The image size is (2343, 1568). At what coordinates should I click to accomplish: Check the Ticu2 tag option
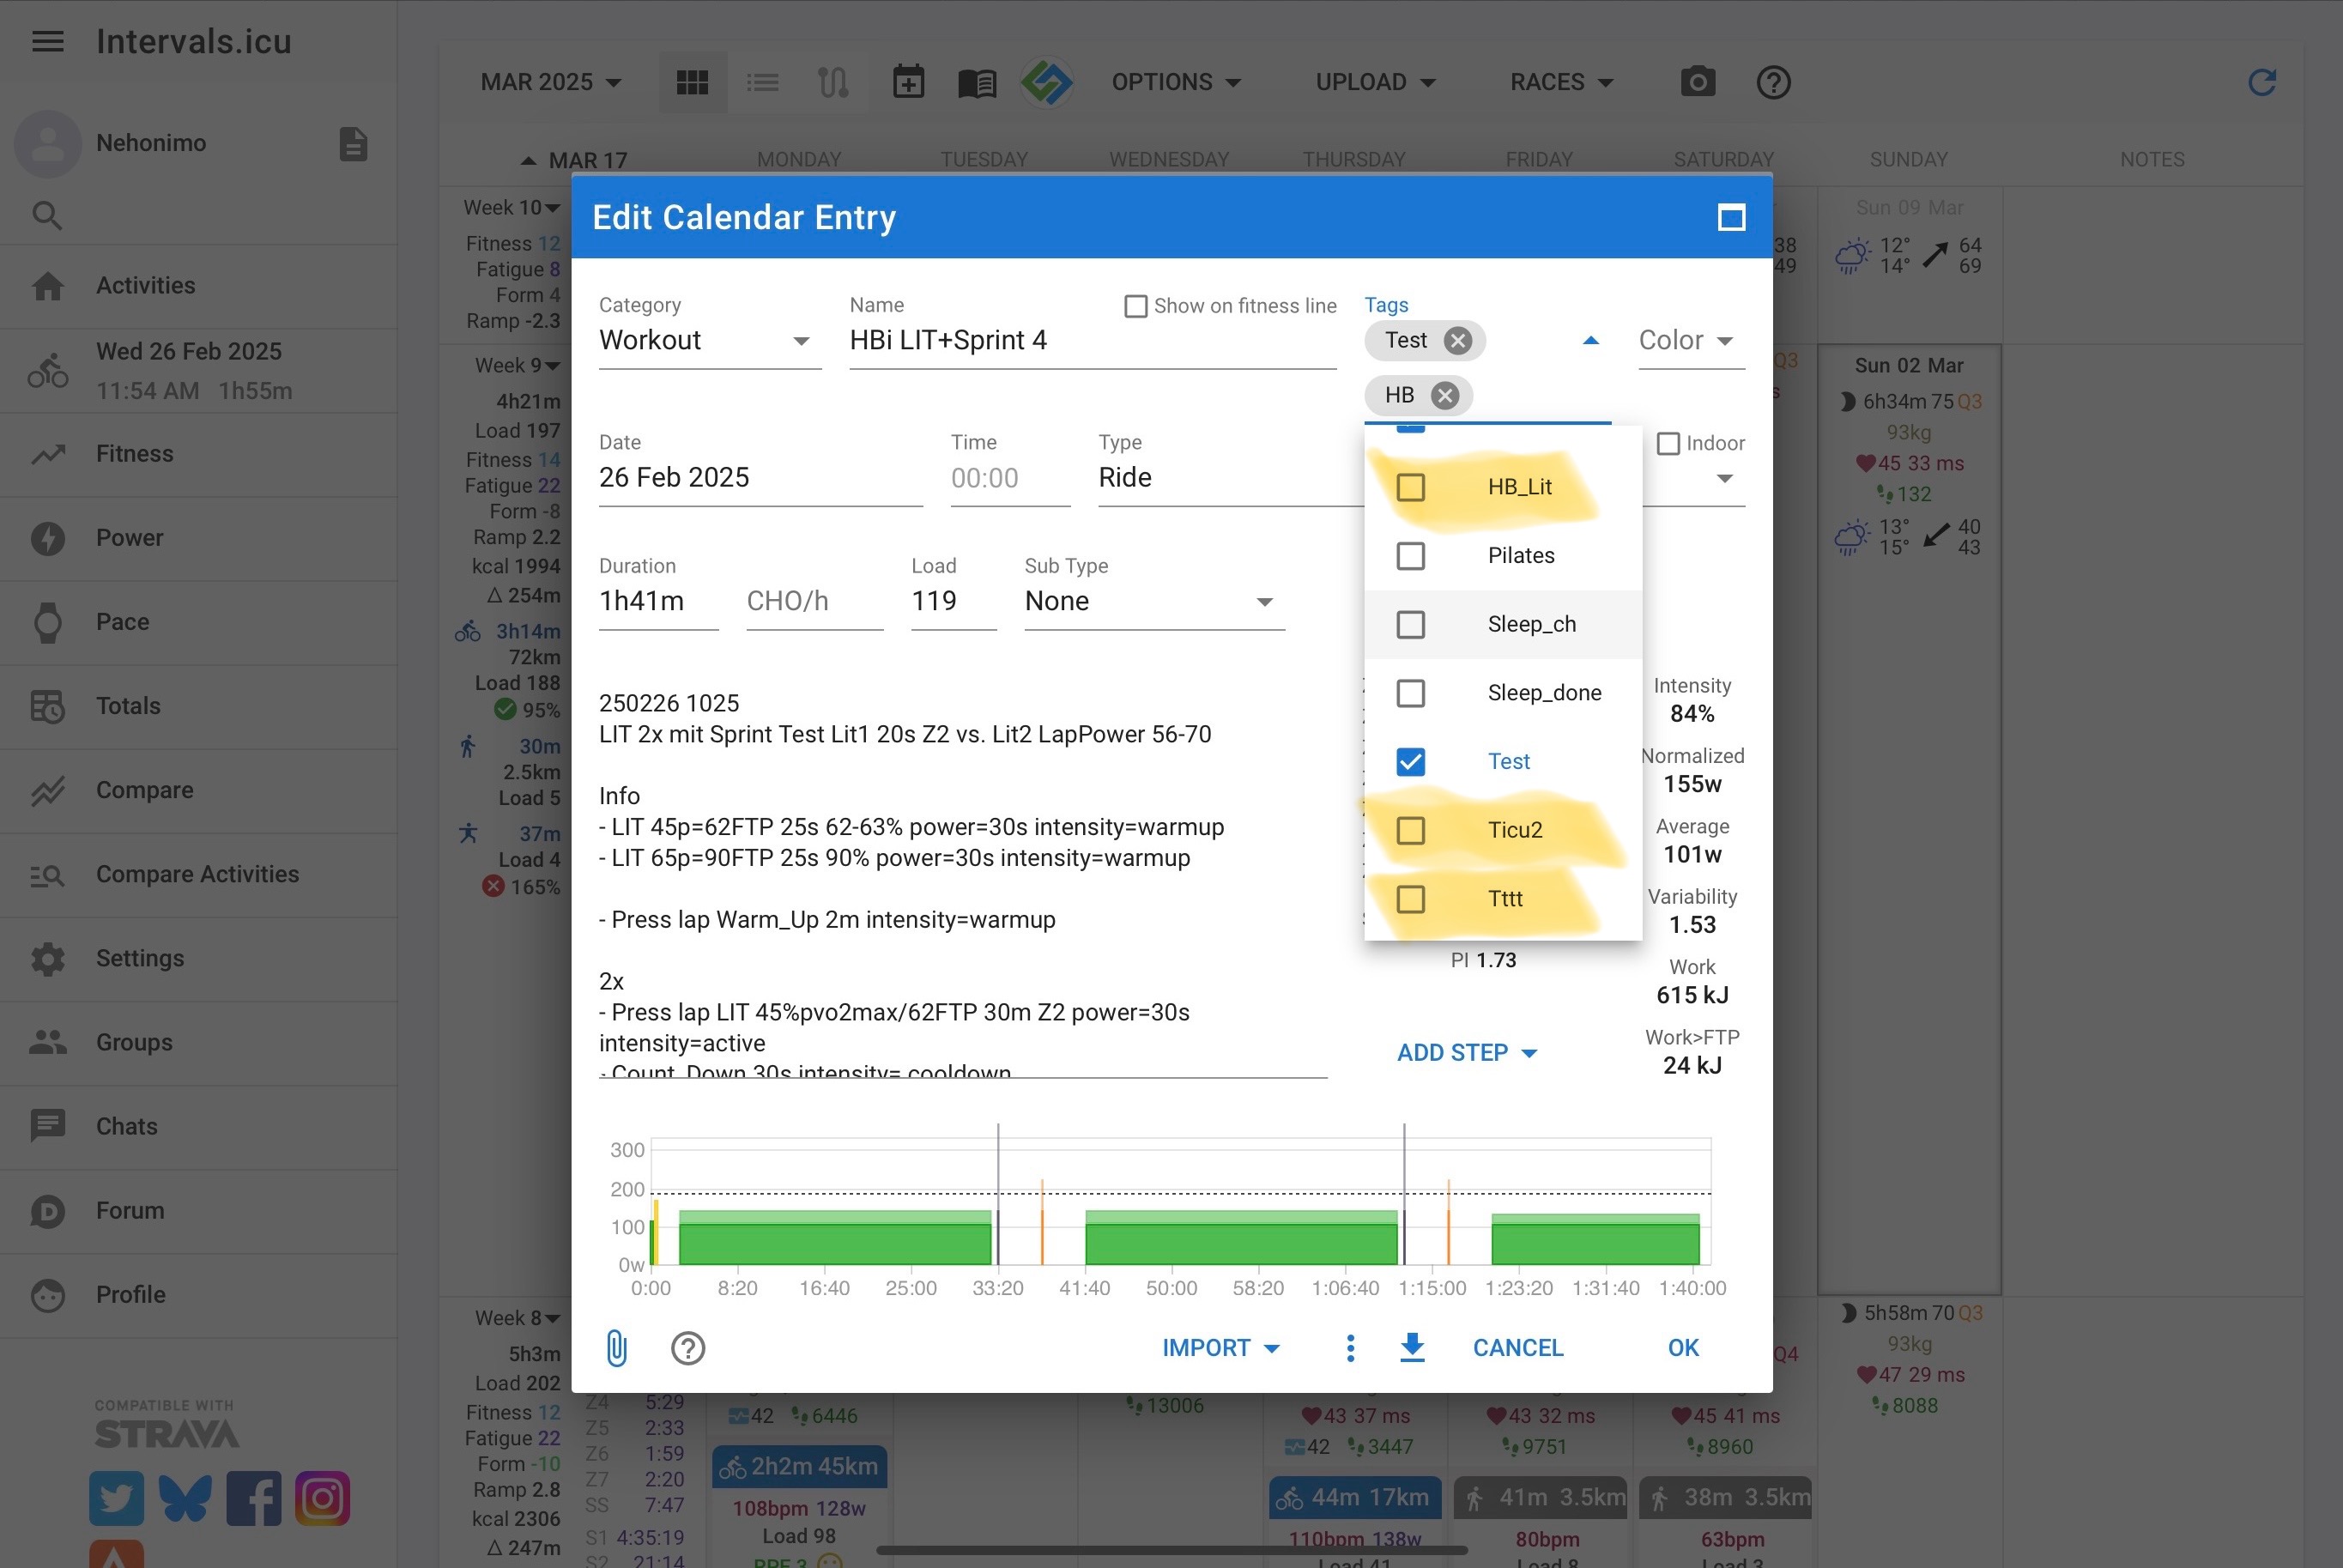pos(1410,830)
